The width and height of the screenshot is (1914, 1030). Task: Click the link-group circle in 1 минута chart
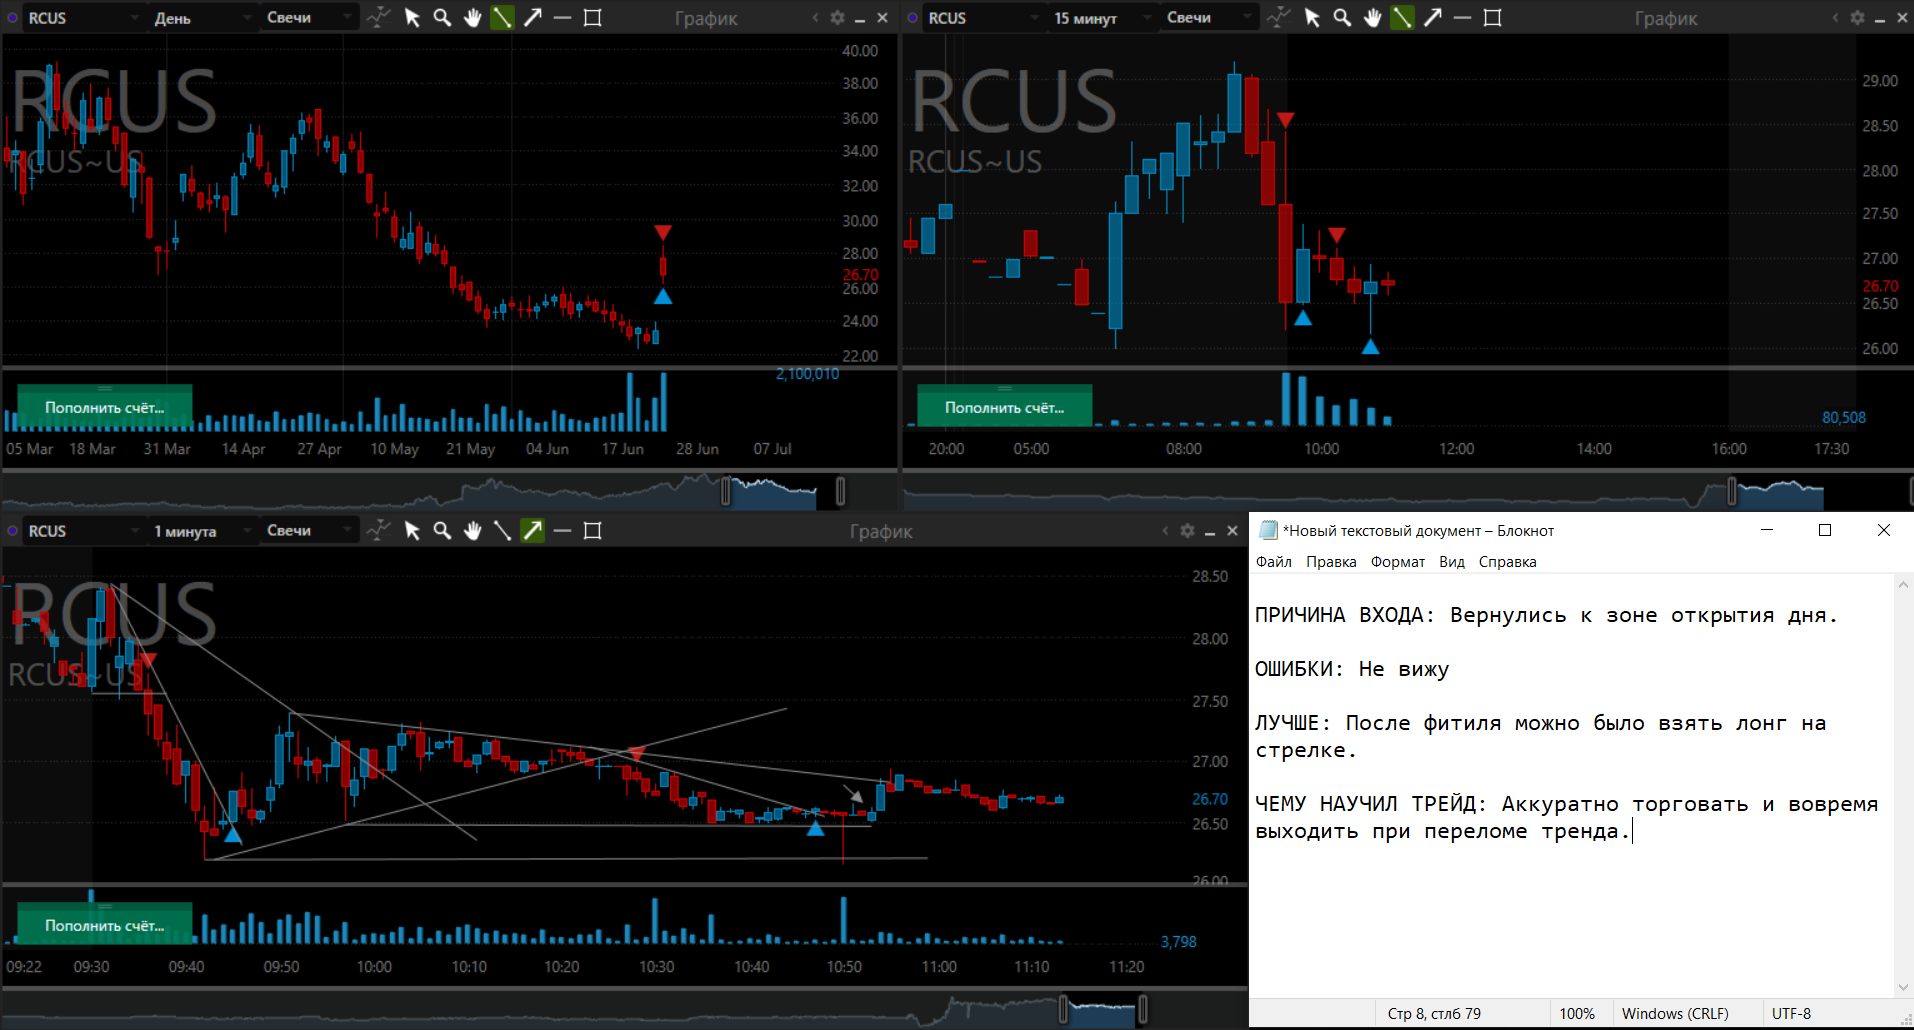[13, 531]
